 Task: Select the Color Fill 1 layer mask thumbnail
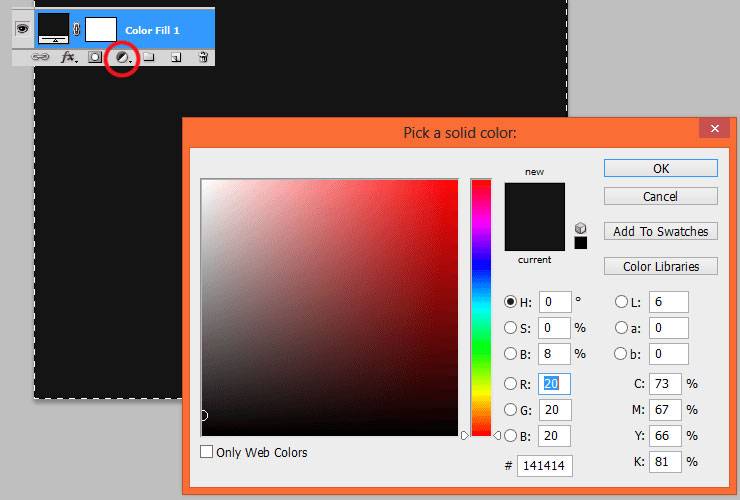[101, 30]
